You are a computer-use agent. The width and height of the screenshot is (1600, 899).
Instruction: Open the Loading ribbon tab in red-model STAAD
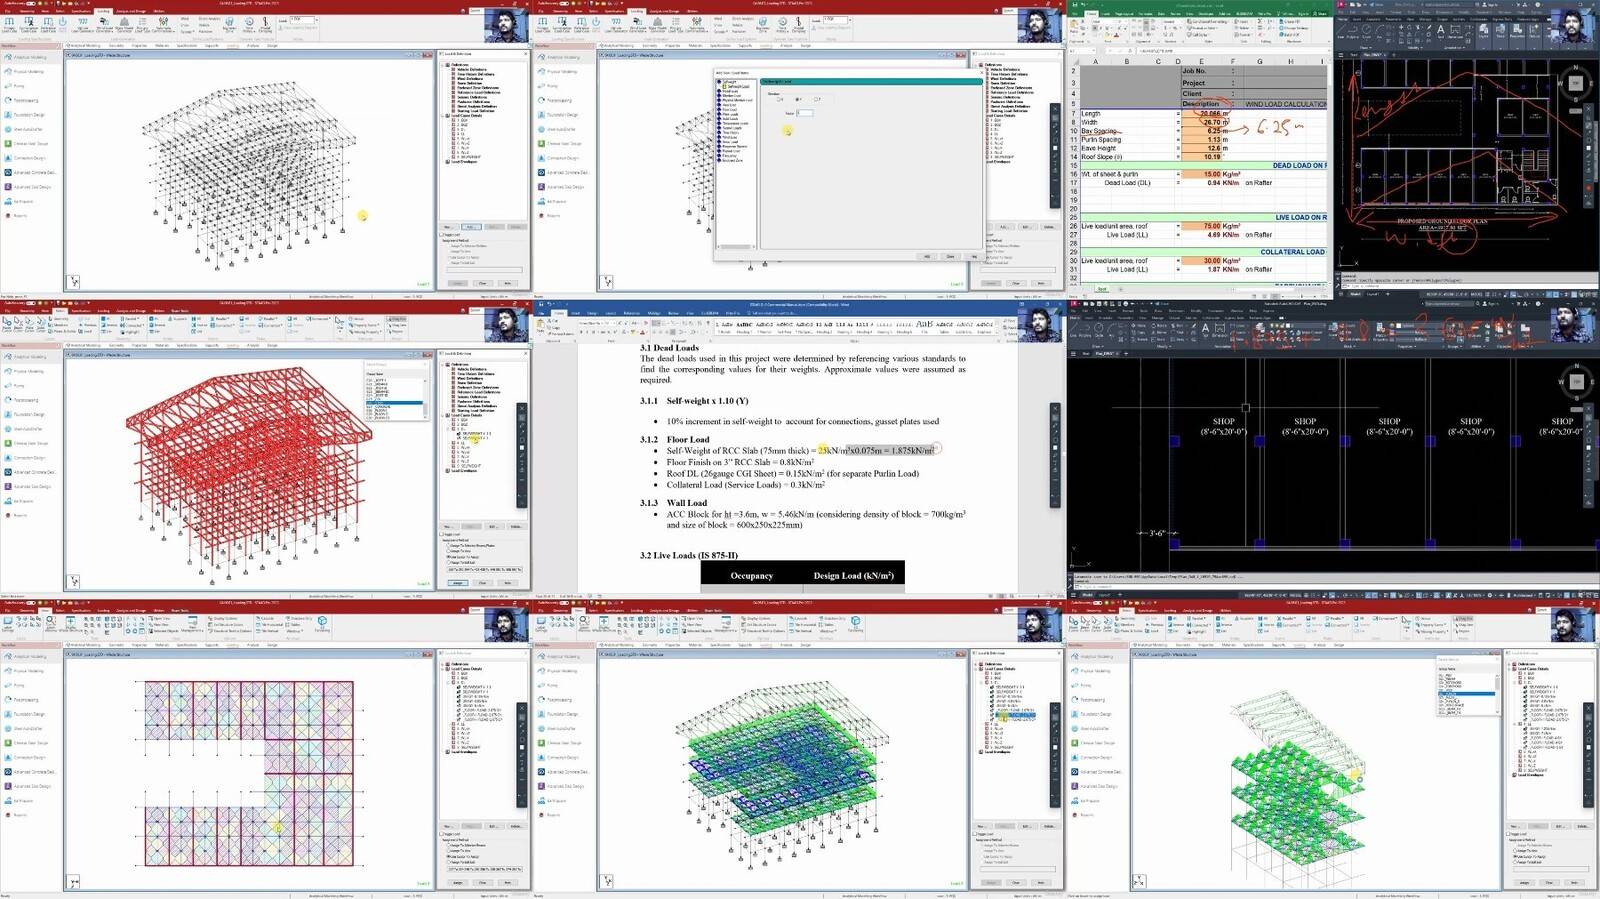click(103, 310)
